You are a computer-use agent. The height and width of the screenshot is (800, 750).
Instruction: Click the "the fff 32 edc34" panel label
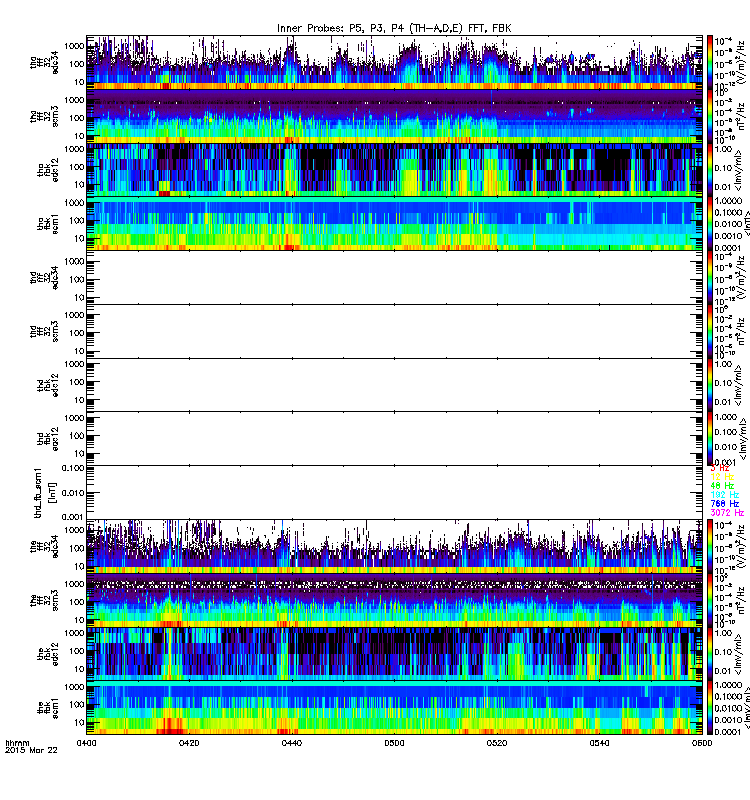(44, 547)
